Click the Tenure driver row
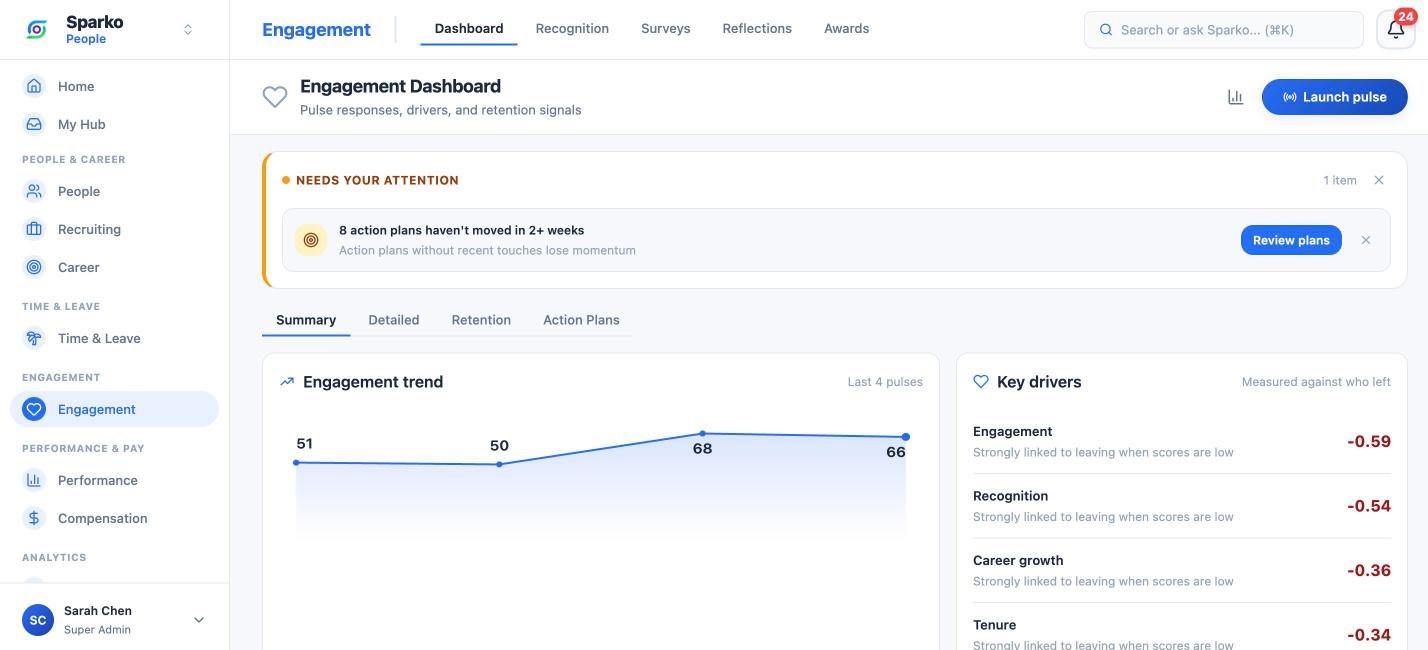The height and width of the screenshot is (650, 1428). (1182, 634)
